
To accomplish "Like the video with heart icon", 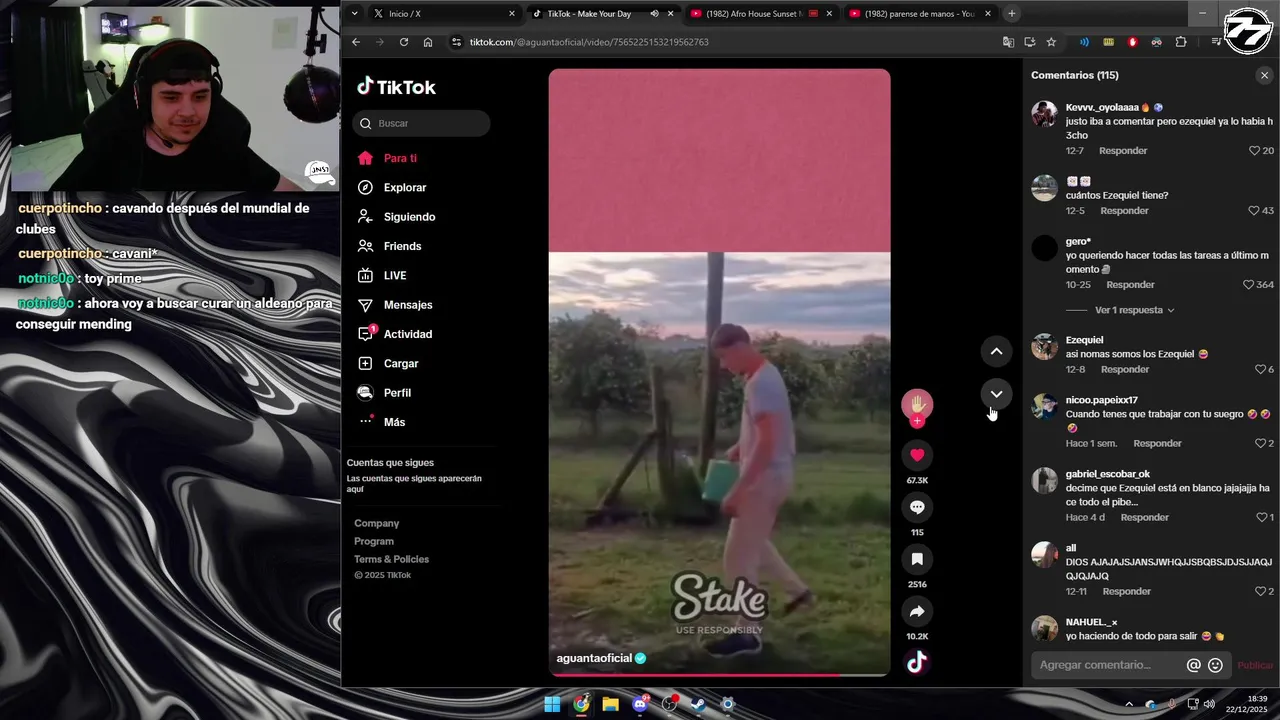I will (x=917, y=455).
